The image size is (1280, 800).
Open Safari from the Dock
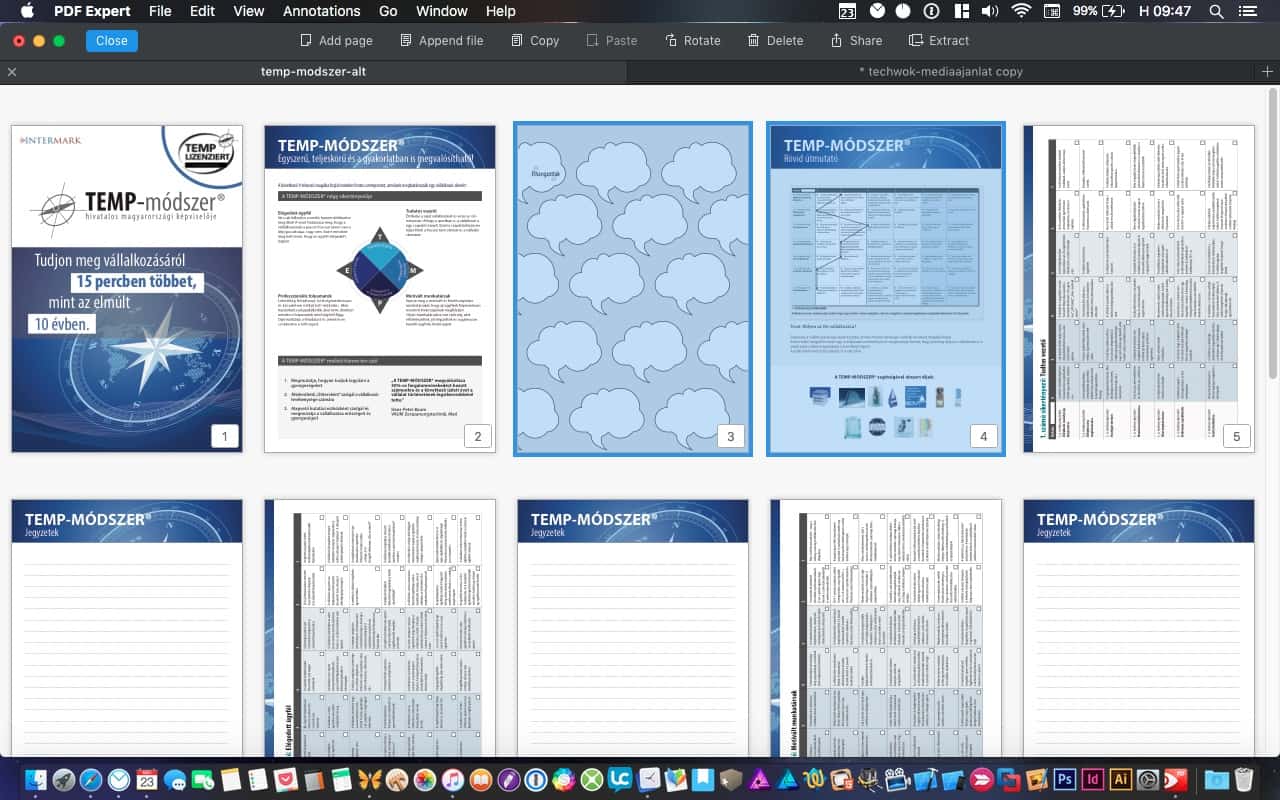pyautogui.click(x=91, y=779)
